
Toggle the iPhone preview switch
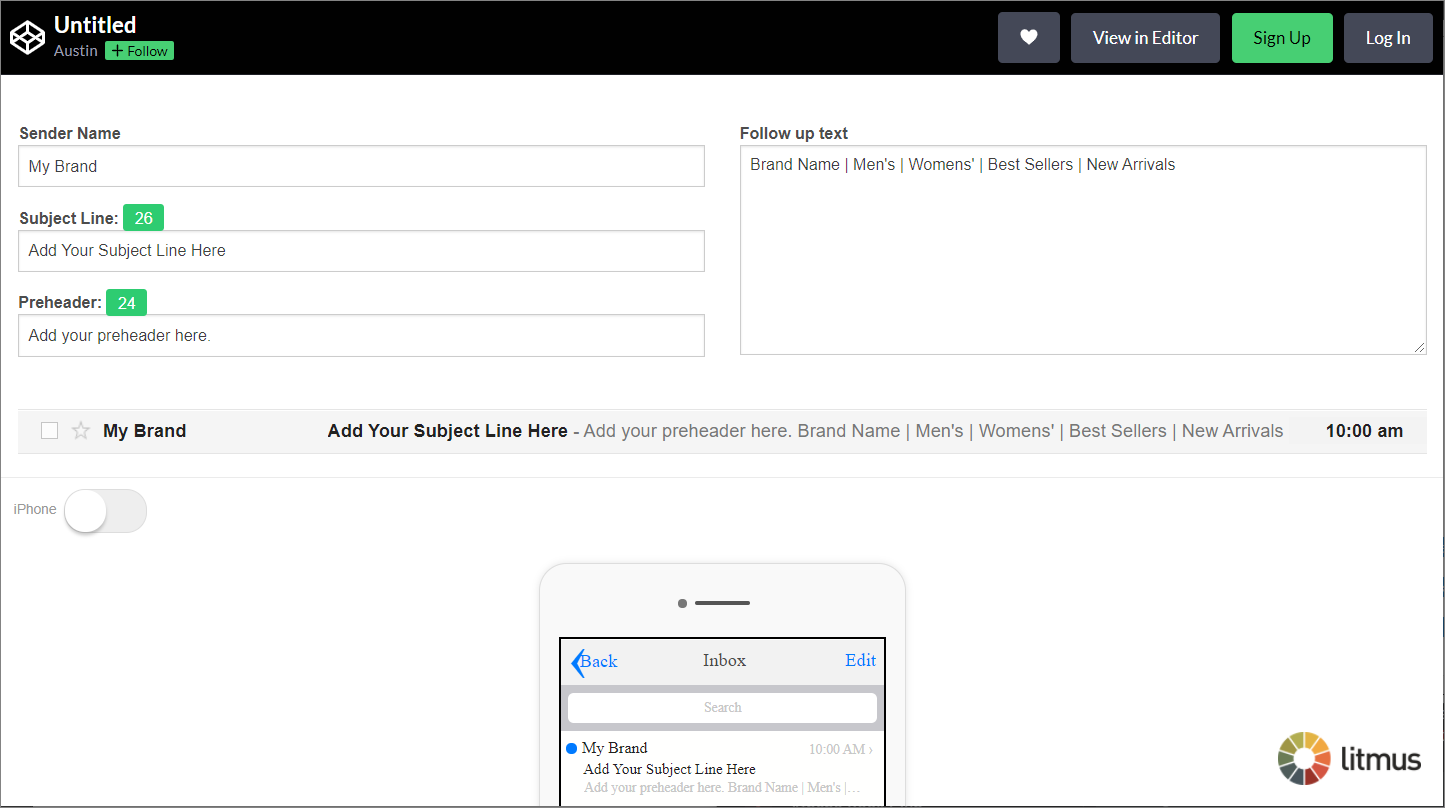tap(105, 510)
